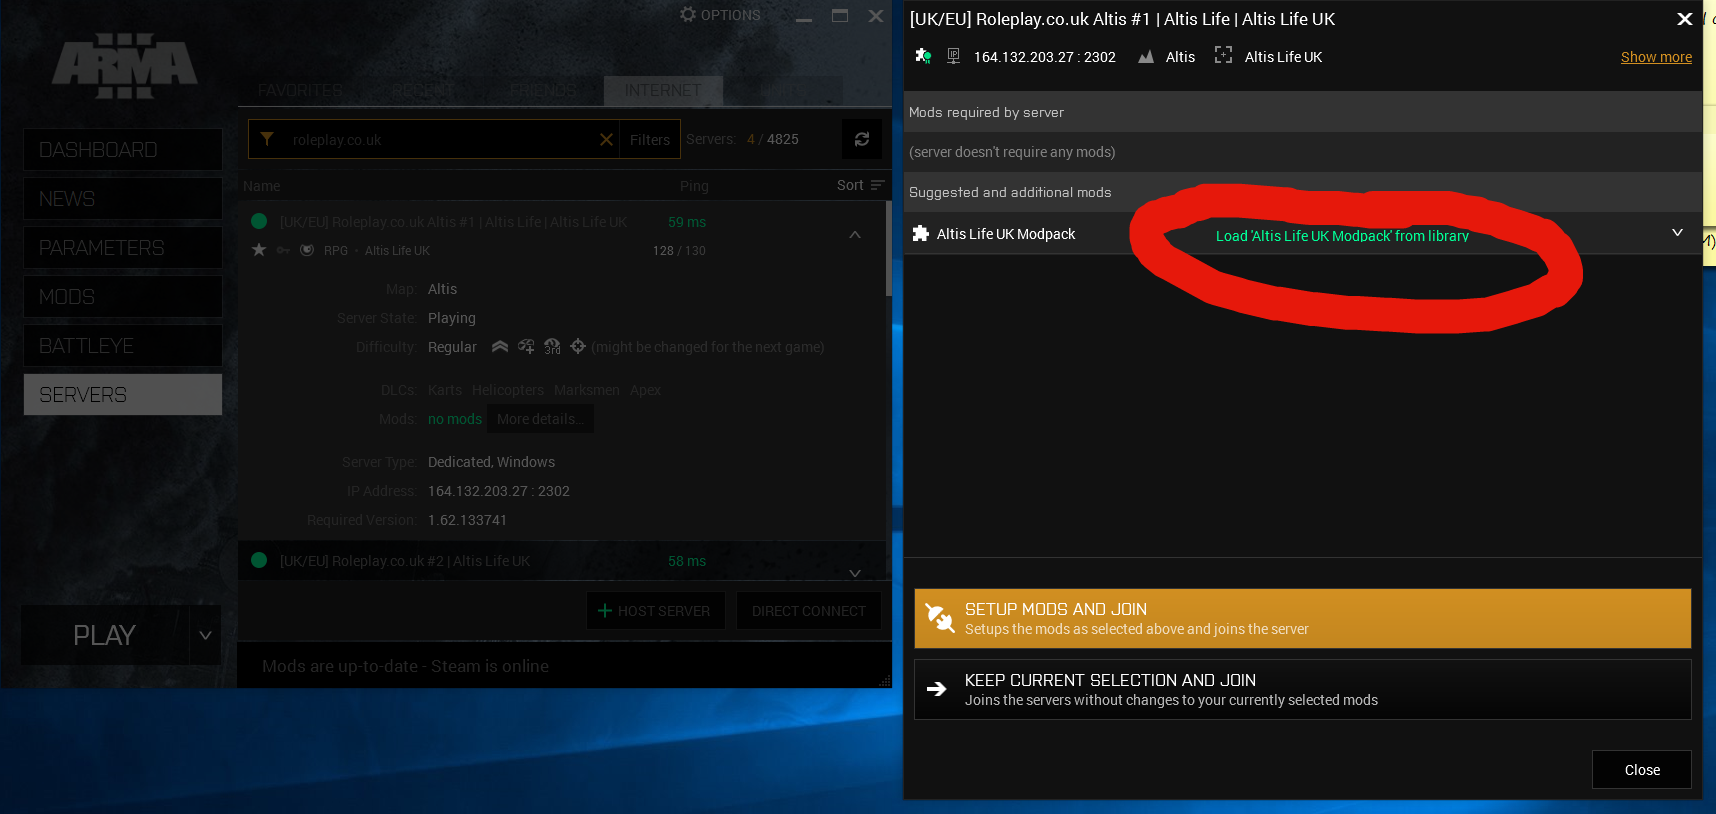Click the Marksmen DLC label

[x=587, y=390]
